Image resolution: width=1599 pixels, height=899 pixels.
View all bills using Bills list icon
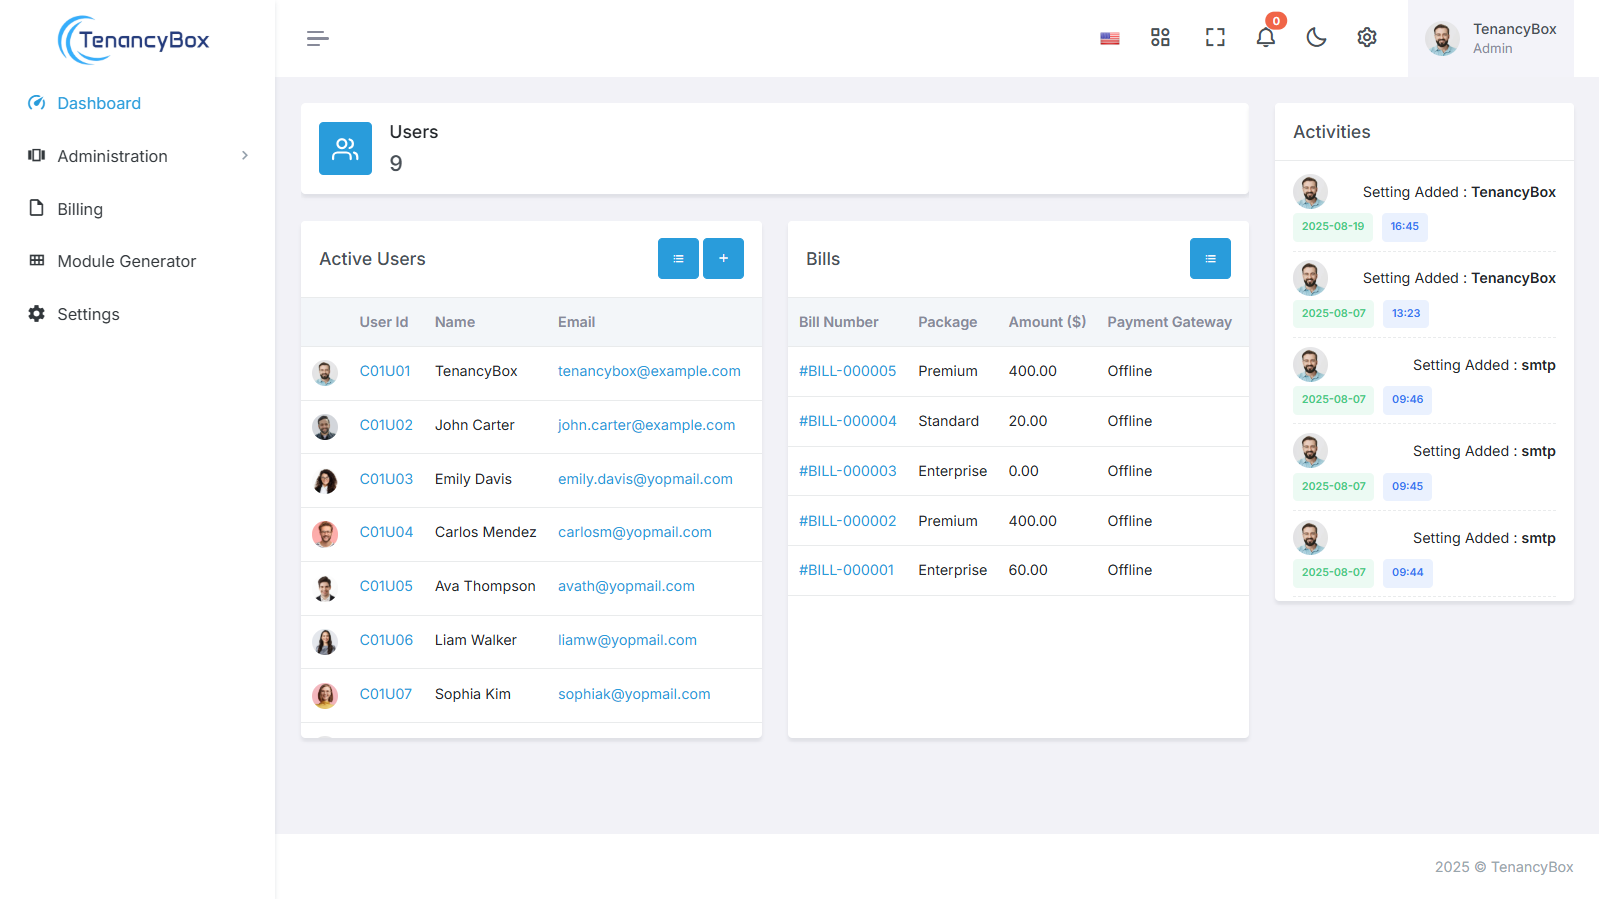1210,259
